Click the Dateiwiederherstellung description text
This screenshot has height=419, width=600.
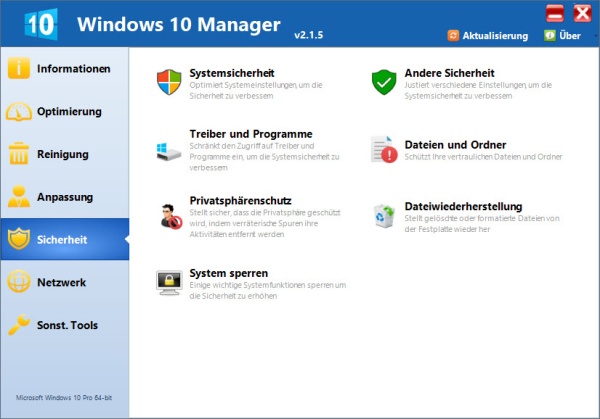coord(482,223)
